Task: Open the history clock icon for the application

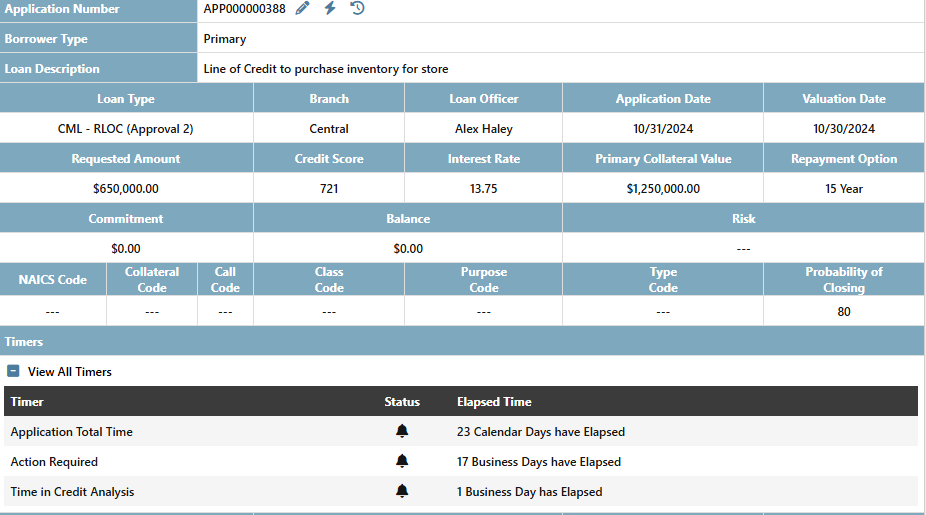Action: 357,9
